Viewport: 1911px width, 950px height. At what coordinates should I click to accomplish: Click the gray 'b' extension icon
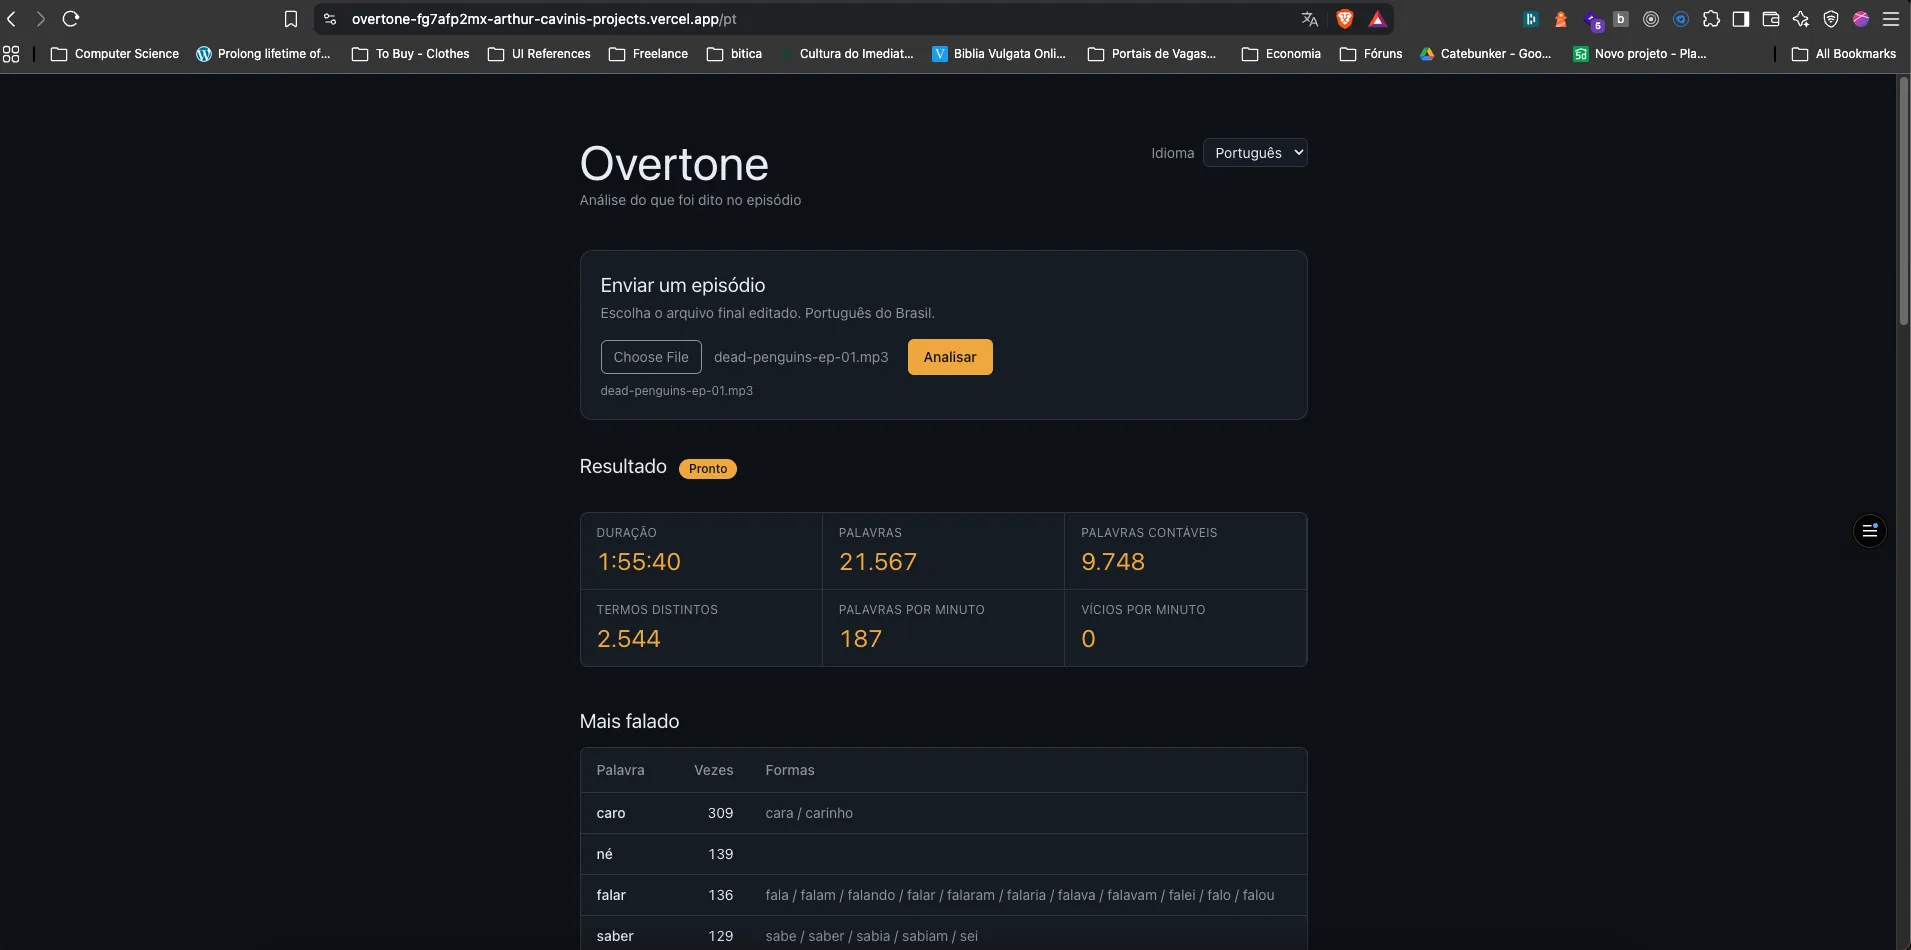(x=1621, y=19)
